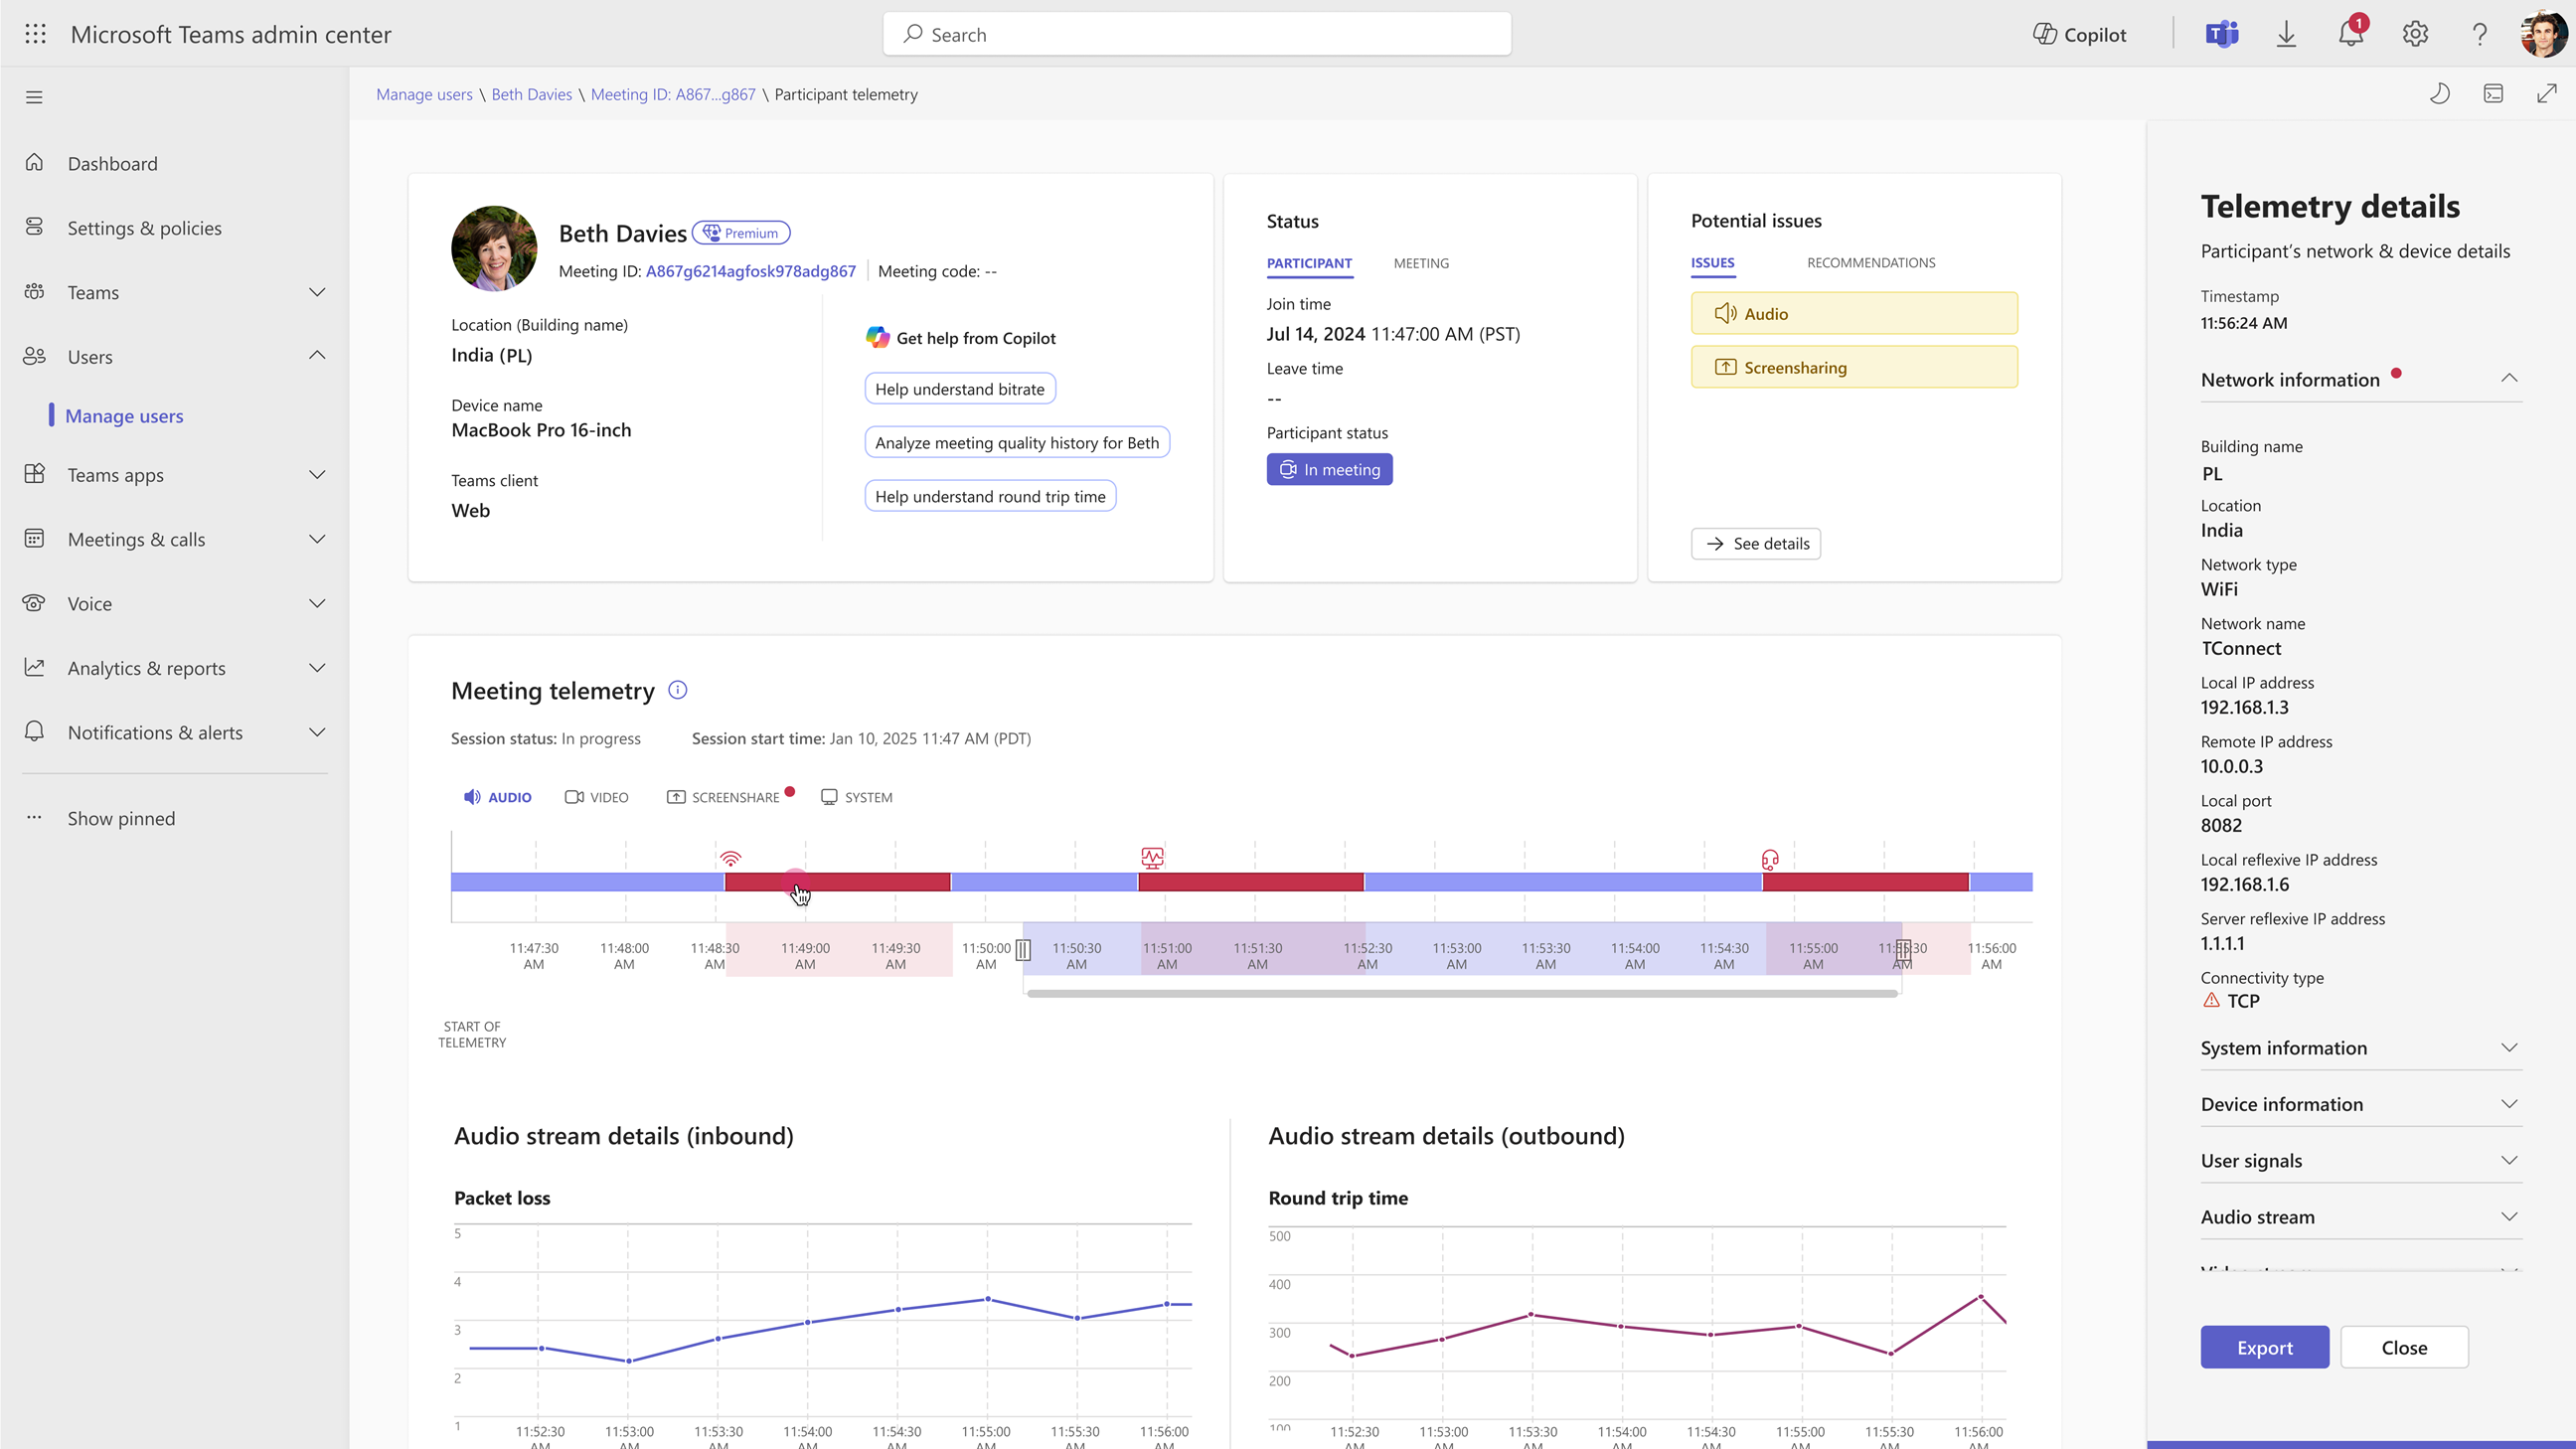
Task: Click Help understand bitrate suggestion
Action: click(x=960, y=389)
